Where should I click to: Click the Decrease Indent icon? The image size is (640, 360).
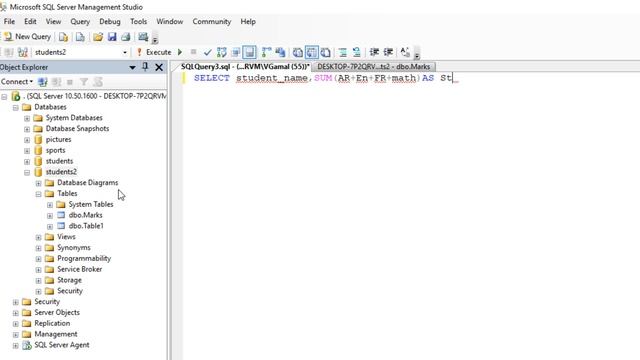[374, 52]
